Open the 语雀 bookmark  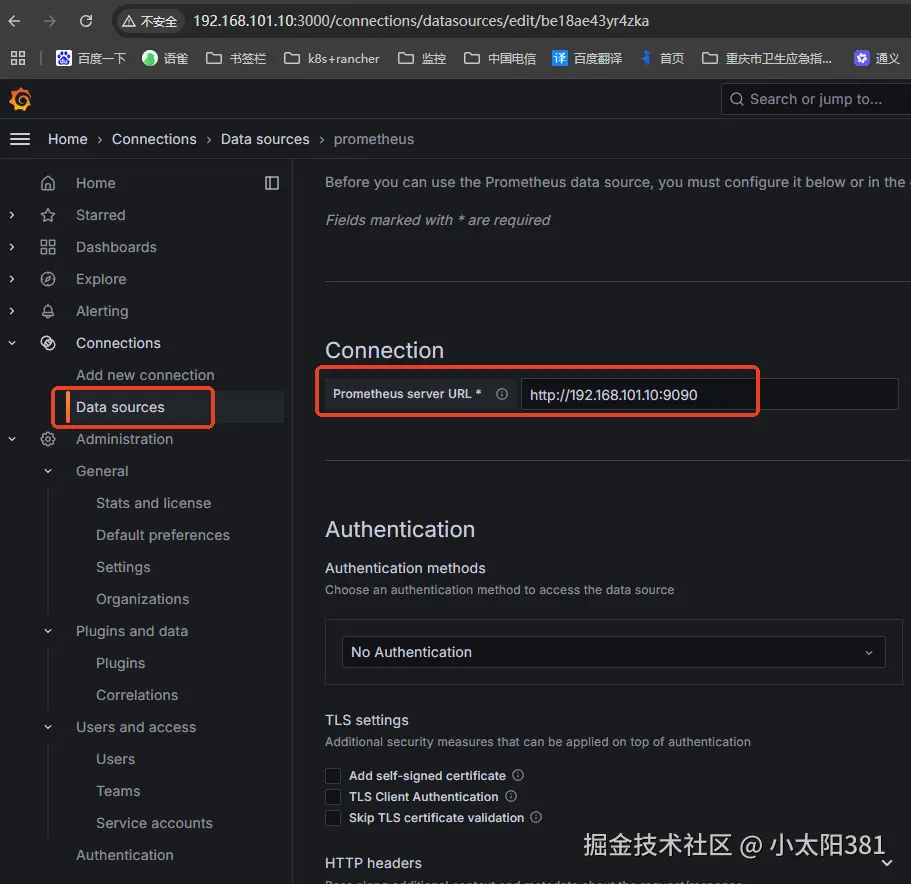(x=165, y=58)
